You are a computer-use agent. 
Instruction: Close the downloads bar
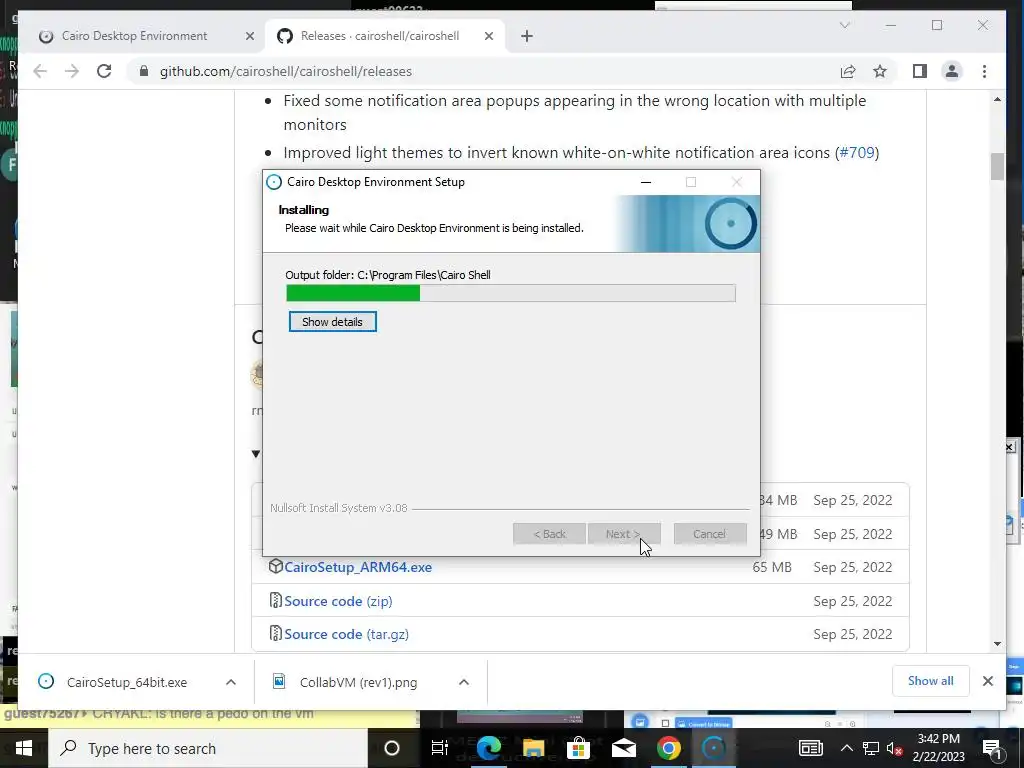(988, 681)
